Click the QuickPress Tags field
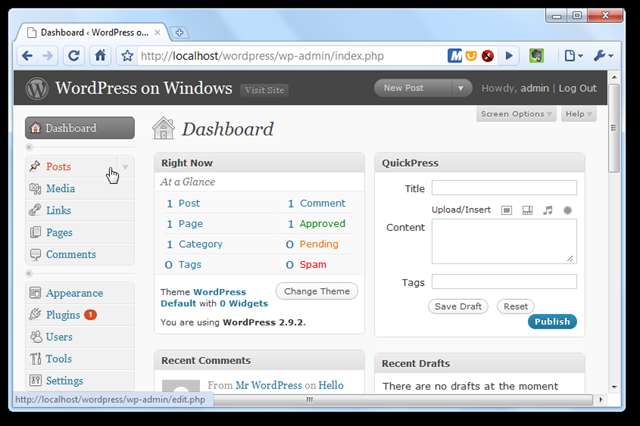This screenshot has height=426, width=640. [504, 282]
